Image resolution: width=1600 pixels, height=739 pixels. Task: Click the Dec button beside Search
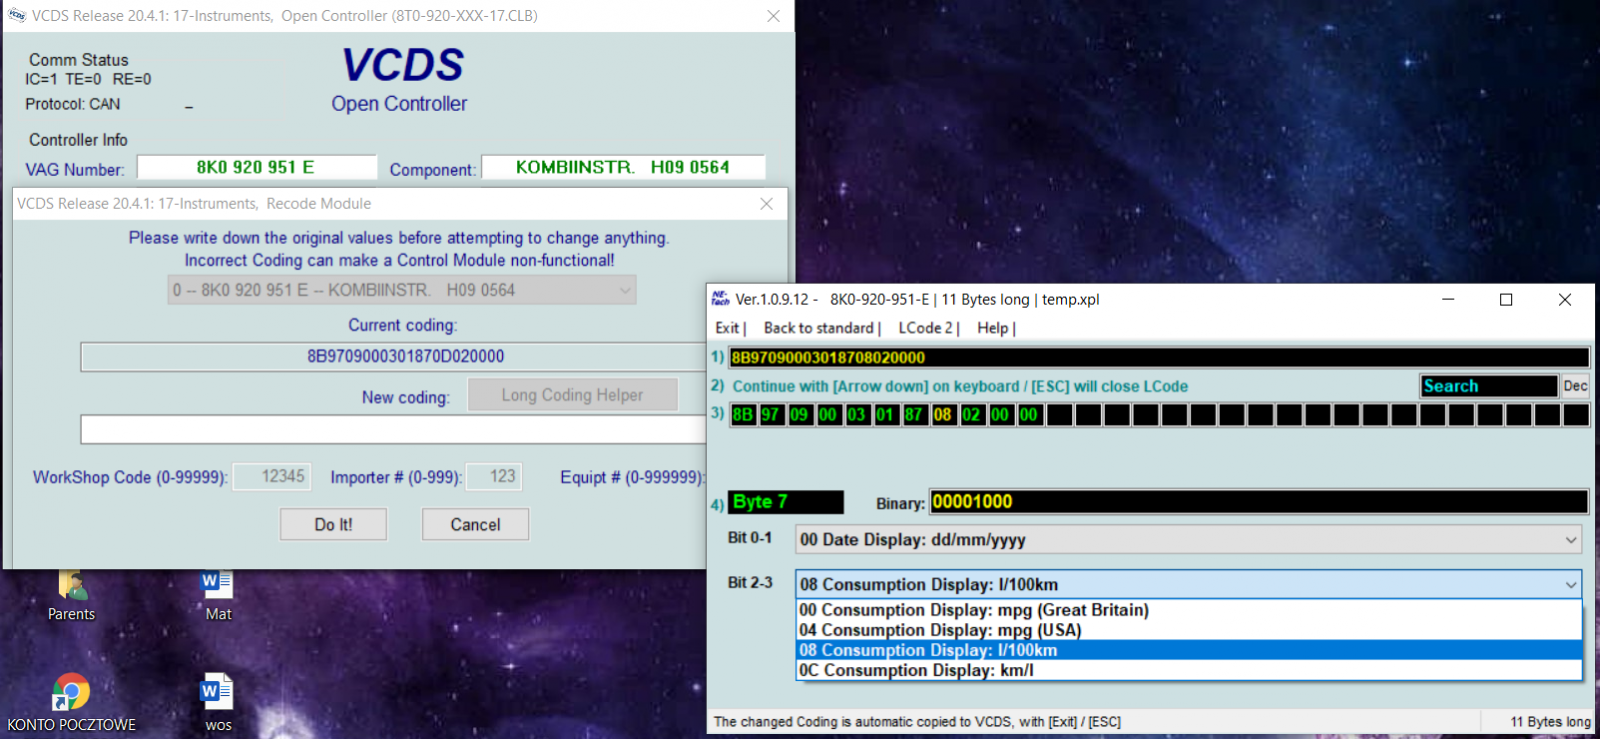pos(1575,386)
